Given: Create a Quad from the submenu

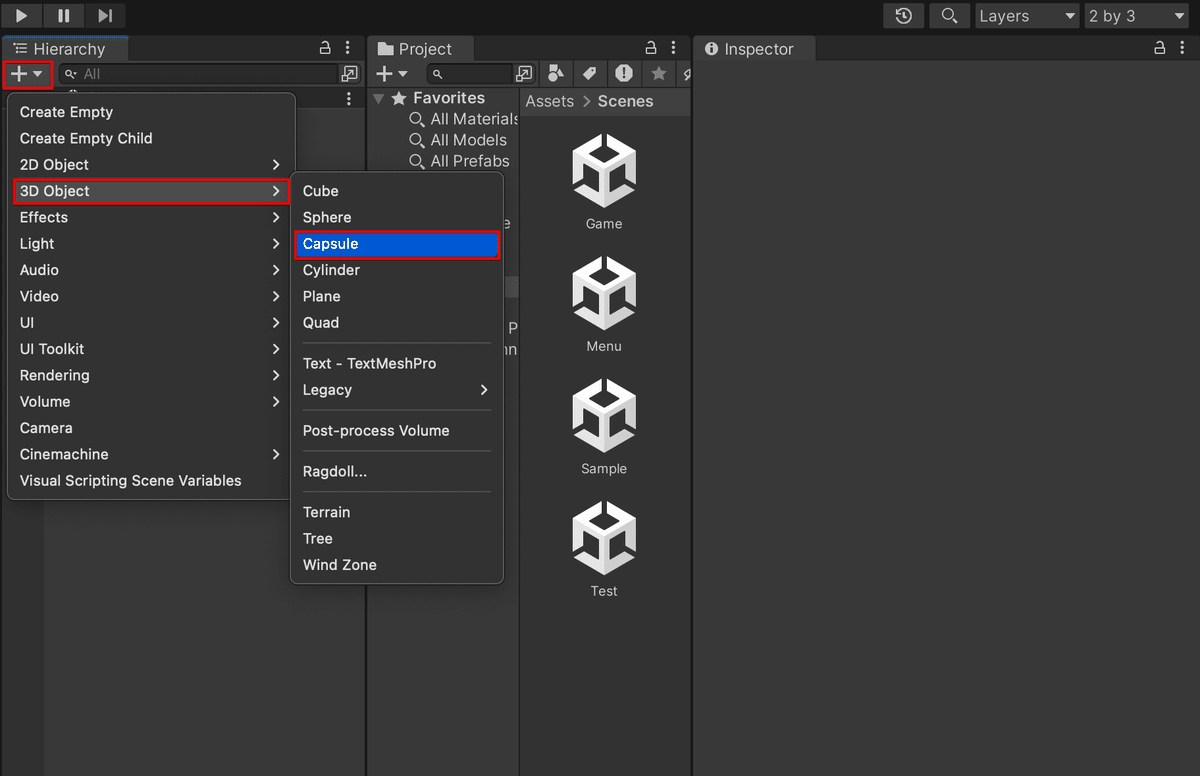Looking at the screenshot, I should pos(397,322).
